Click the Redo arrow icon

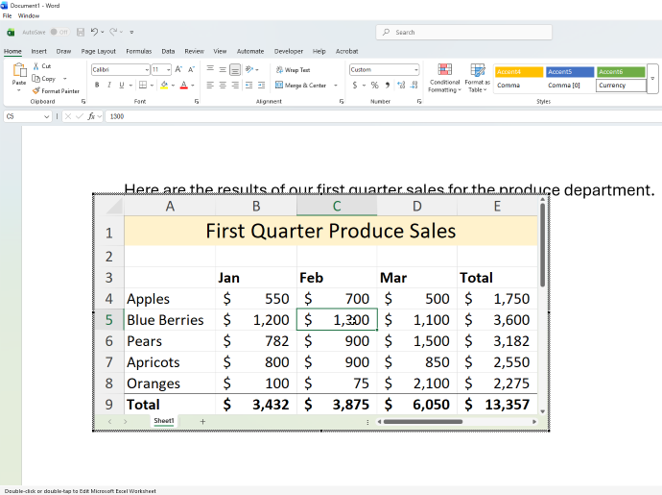point(113,32)
